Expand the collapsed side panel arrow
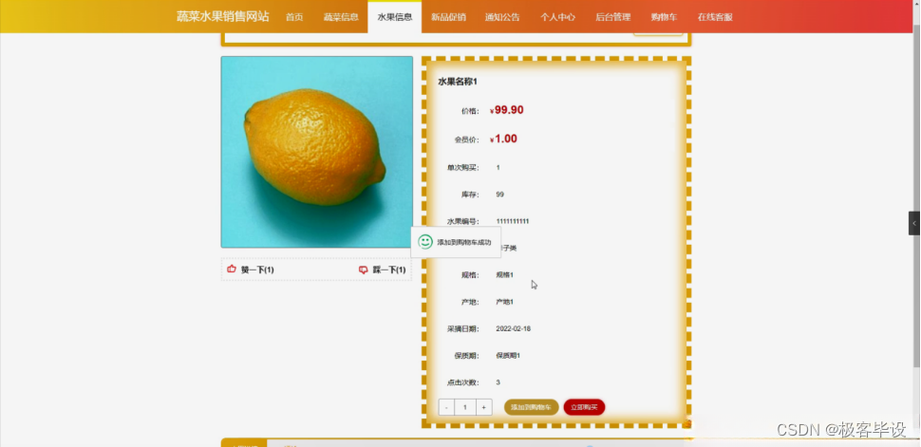921x447 pixels. (914, 223)
